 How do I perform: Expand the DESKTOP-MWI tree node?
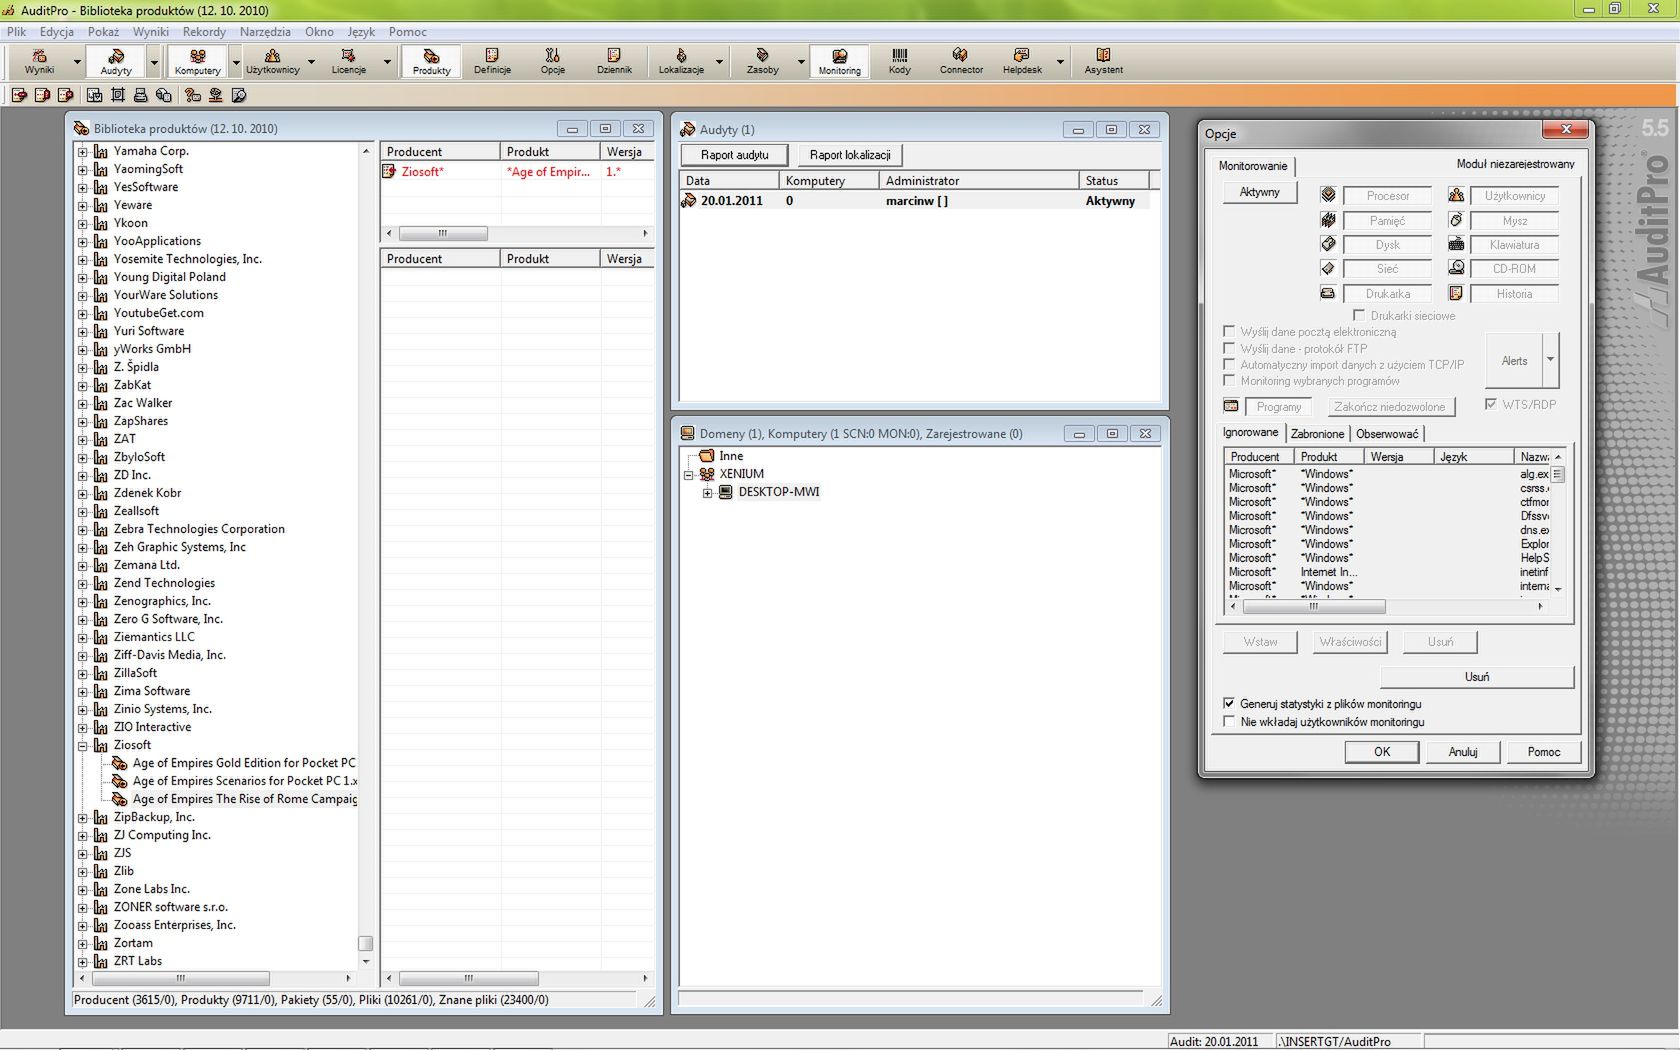click(x=707, y=492)
